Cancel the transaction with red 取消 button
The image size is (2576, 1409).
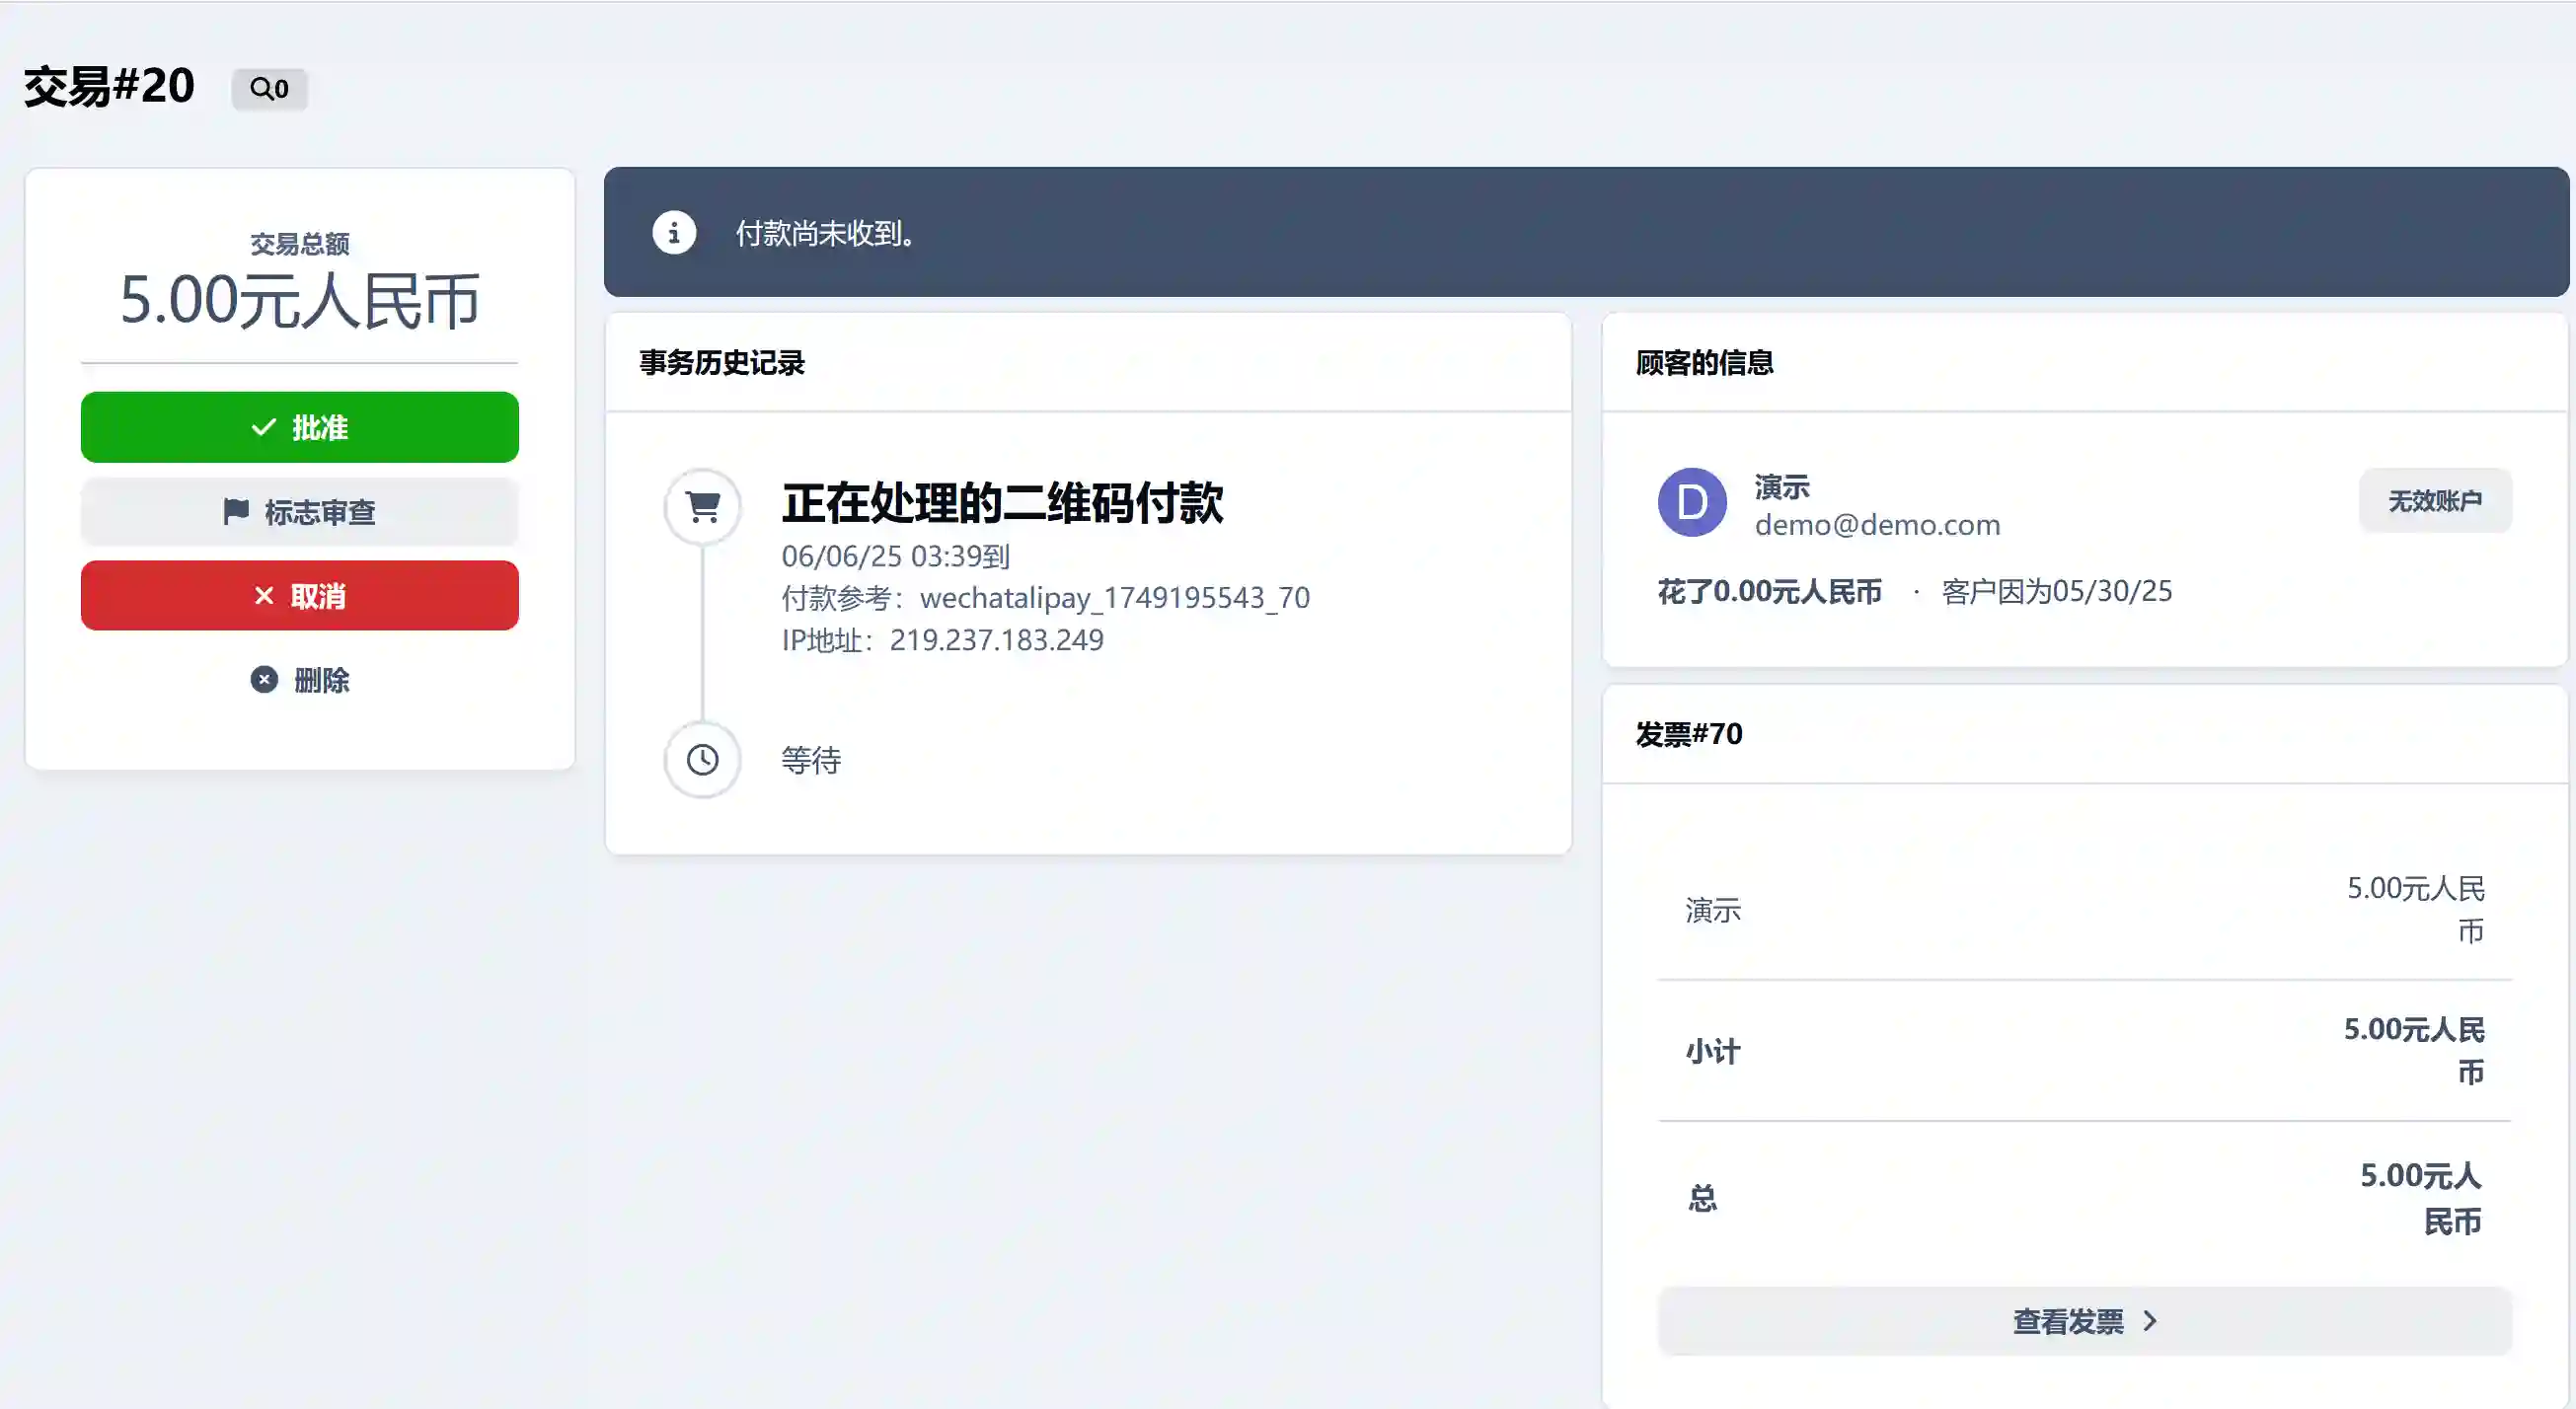tap(299, 596)
